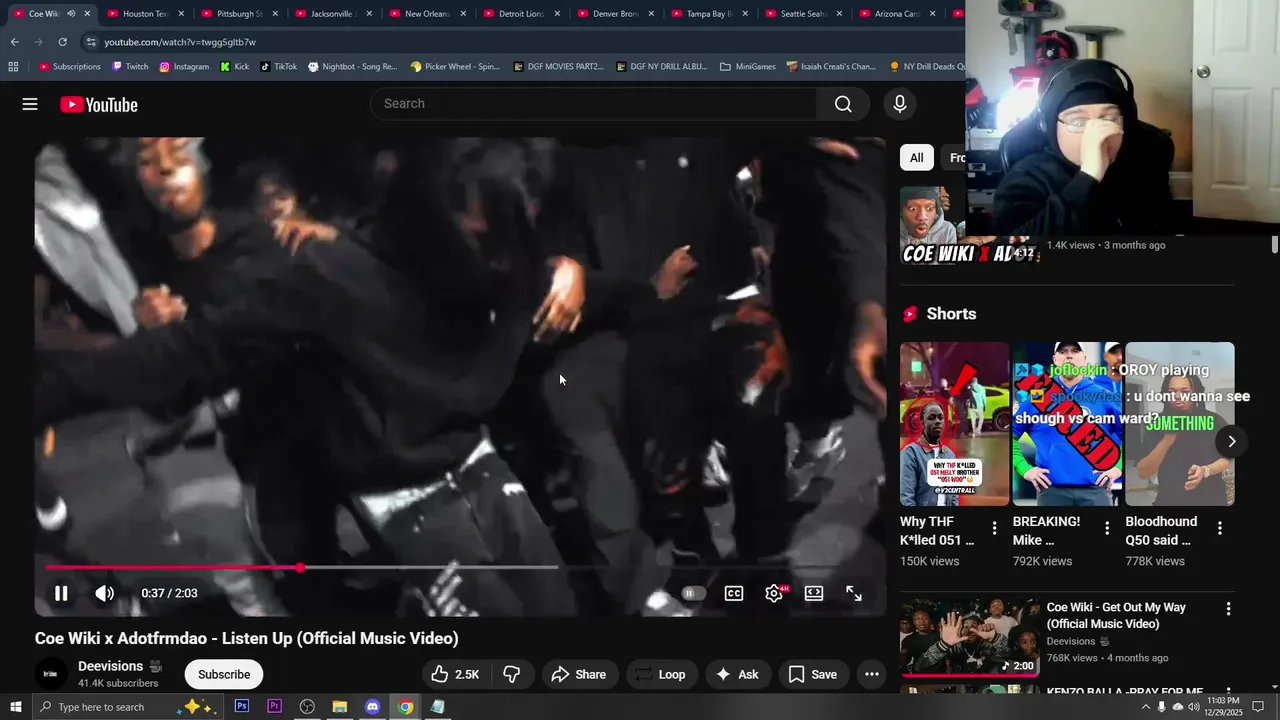
Task: Expand the MiniGames bookmark folder
Action: [x=748, y=67]
